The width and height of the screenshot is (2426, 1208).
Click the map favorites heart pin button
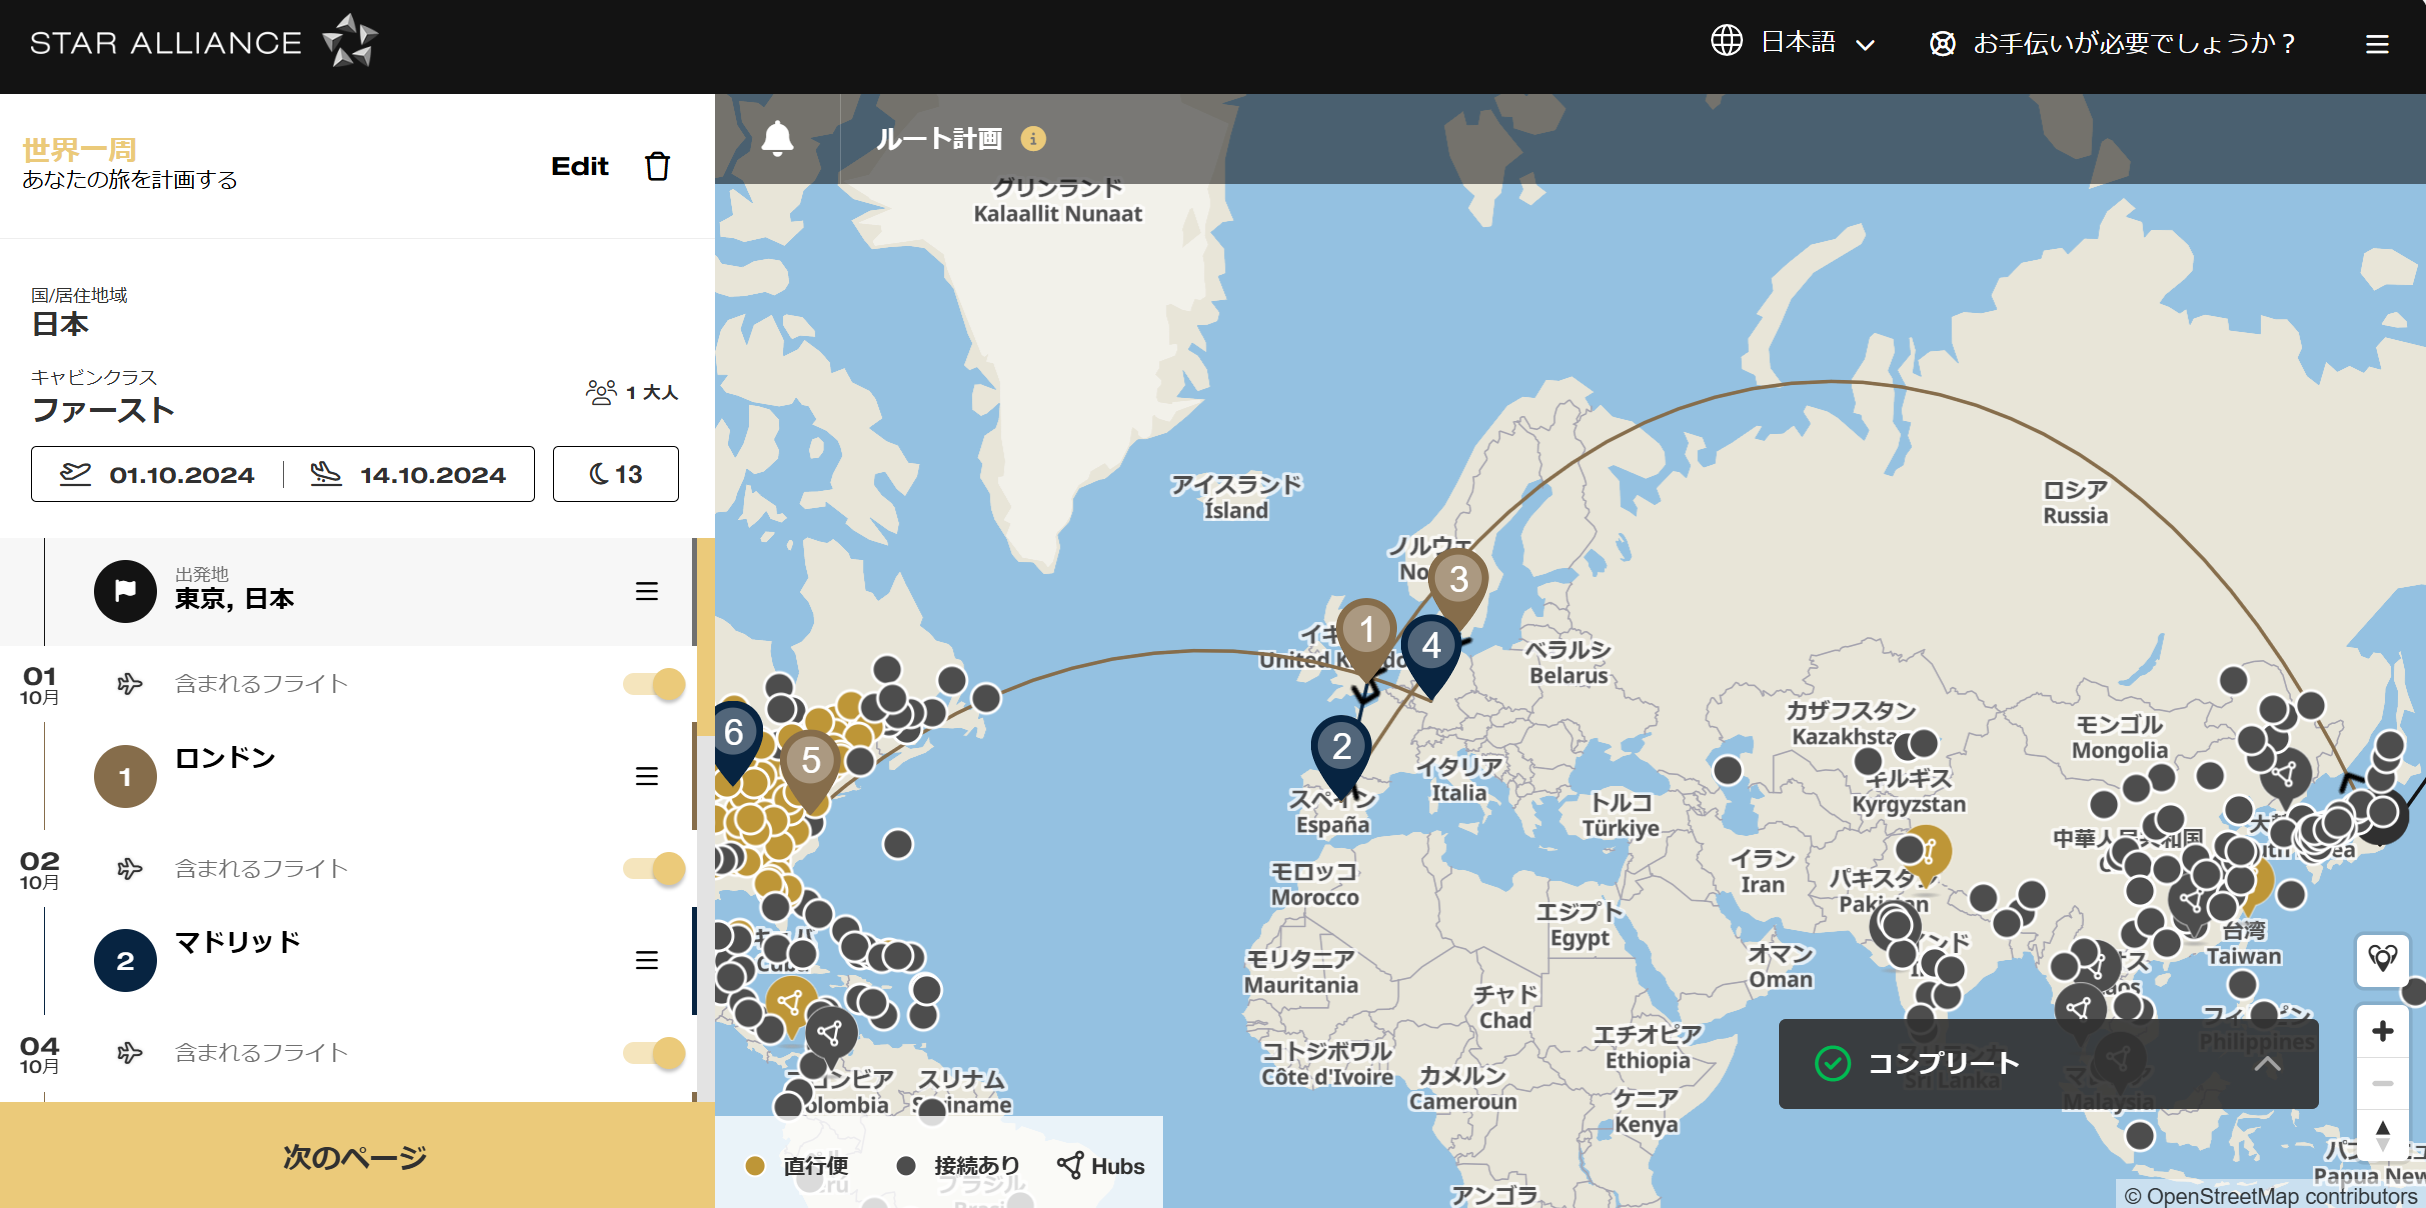coord(2382,960)
